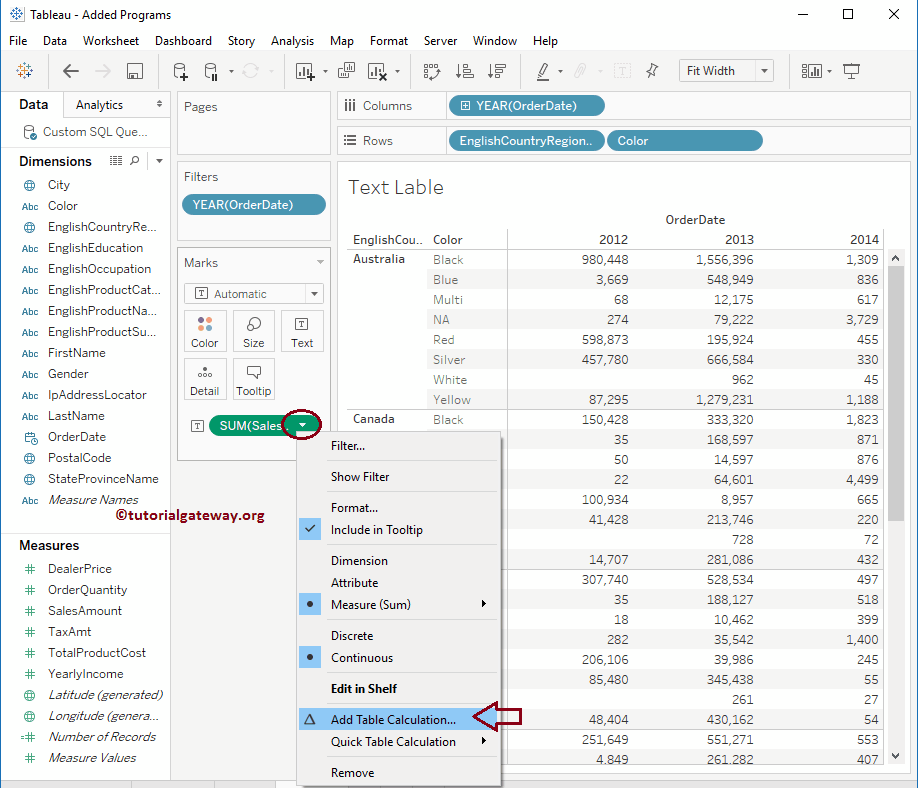This screenshot has height=788, width=918.
Task: Click the Save workbook toolbar icon
Action: 135,71
